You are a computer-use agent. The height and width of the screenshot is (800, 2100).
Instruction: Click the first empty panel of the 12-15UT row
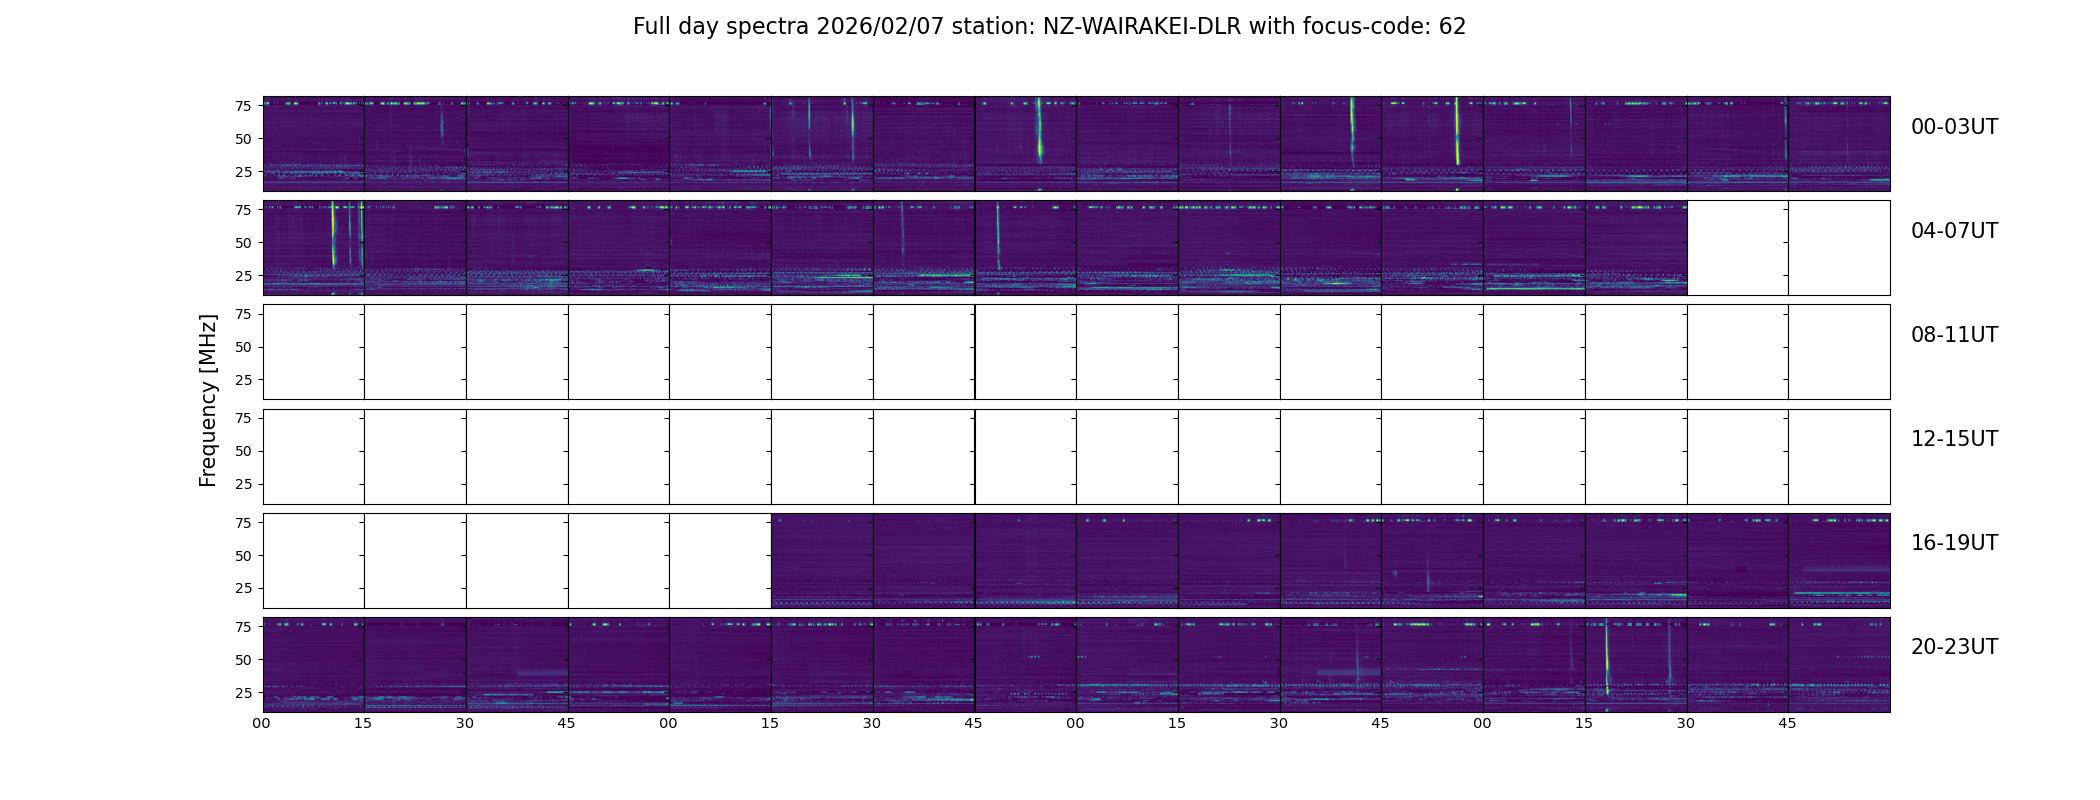click(x=313, y=457)
